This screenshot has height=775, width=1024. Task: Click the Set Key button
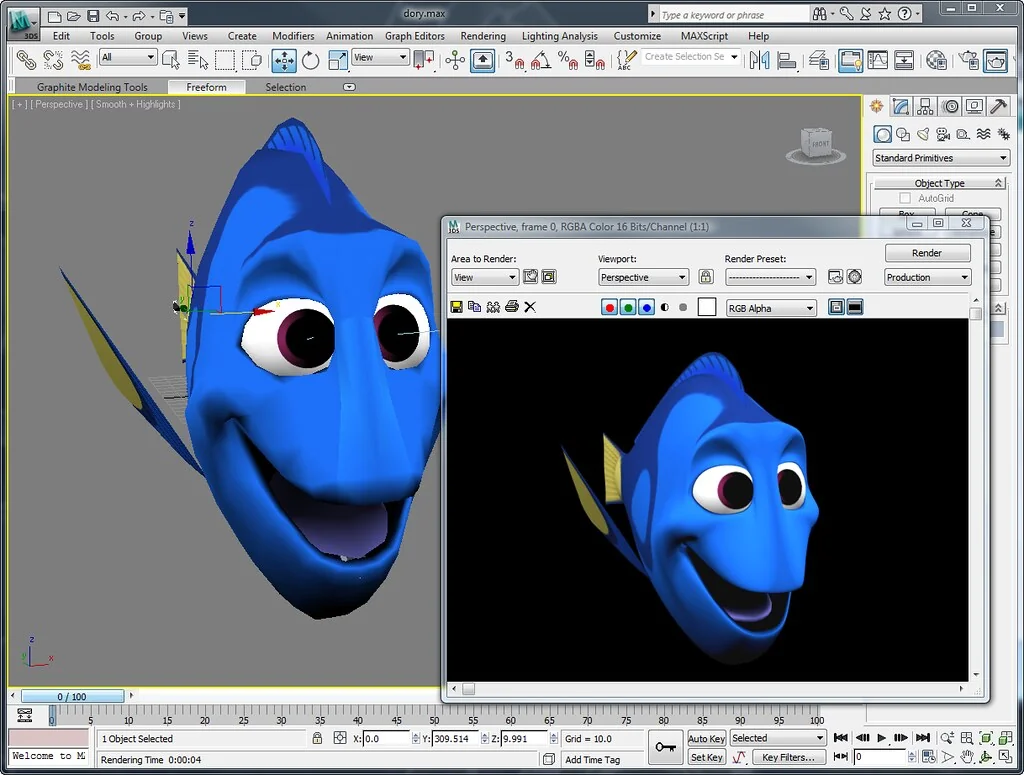[x=707, y=757]
